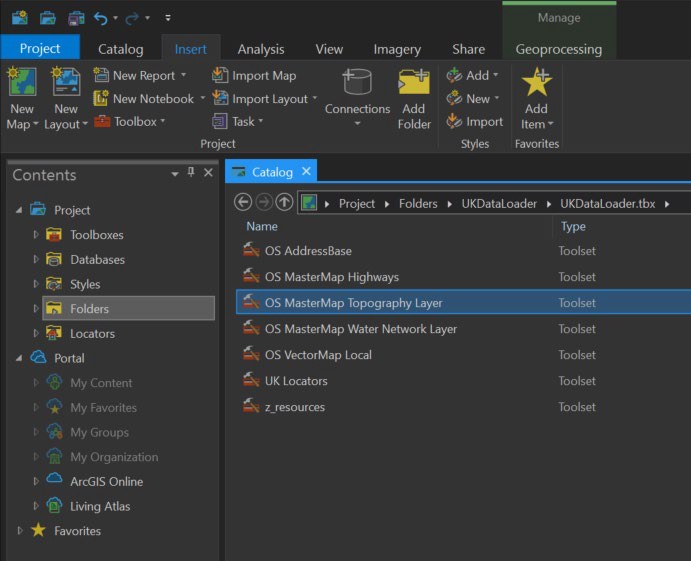The height and width of the screenshot is (561, 691).
Task: Switch to the Imagery ribbon tab
Action: [397, 49]
